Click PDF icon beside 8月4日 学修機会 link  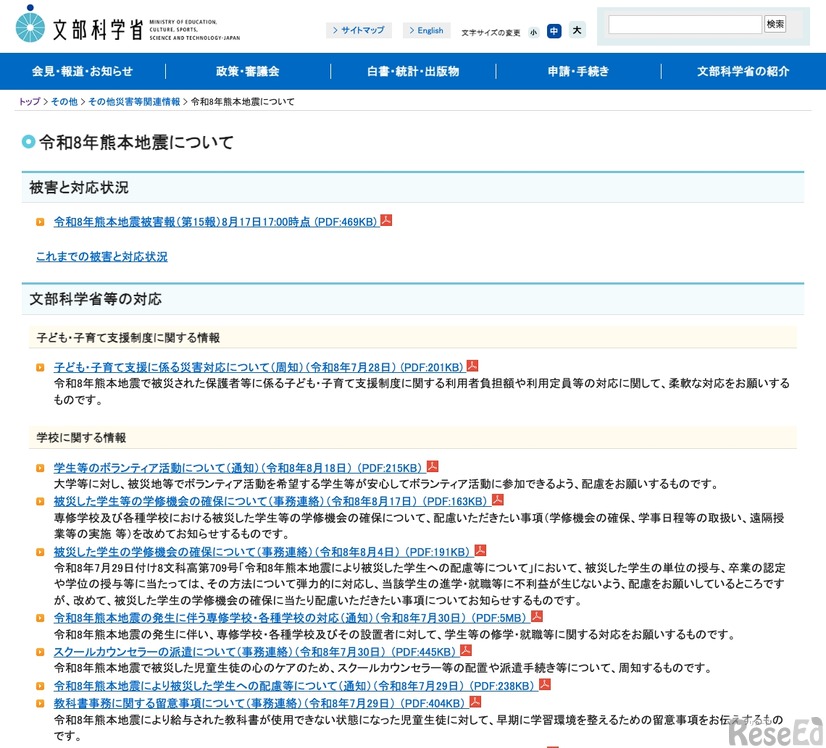(x=480, y=550)
